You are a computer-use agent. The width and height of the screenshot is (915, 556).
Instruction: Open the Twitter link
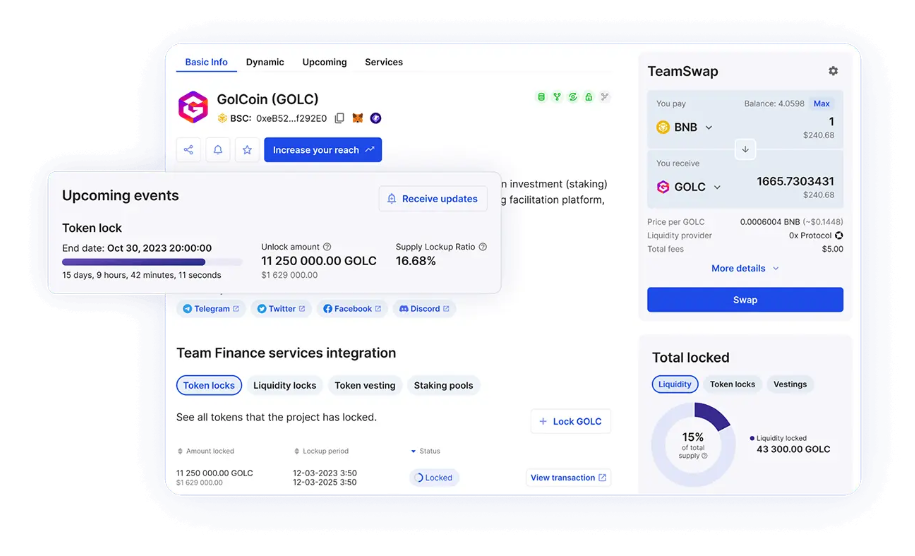(281, 309)
